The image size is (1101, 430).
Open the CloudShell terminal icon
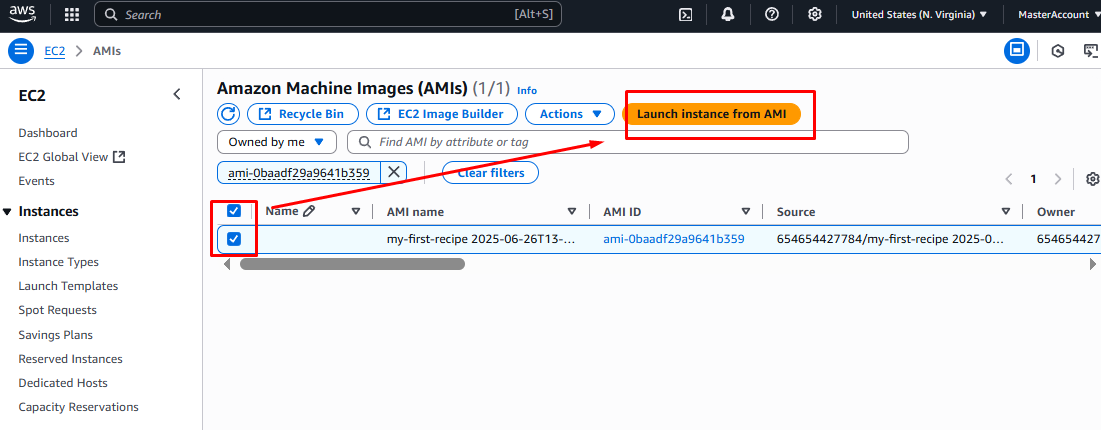[686, 14]
